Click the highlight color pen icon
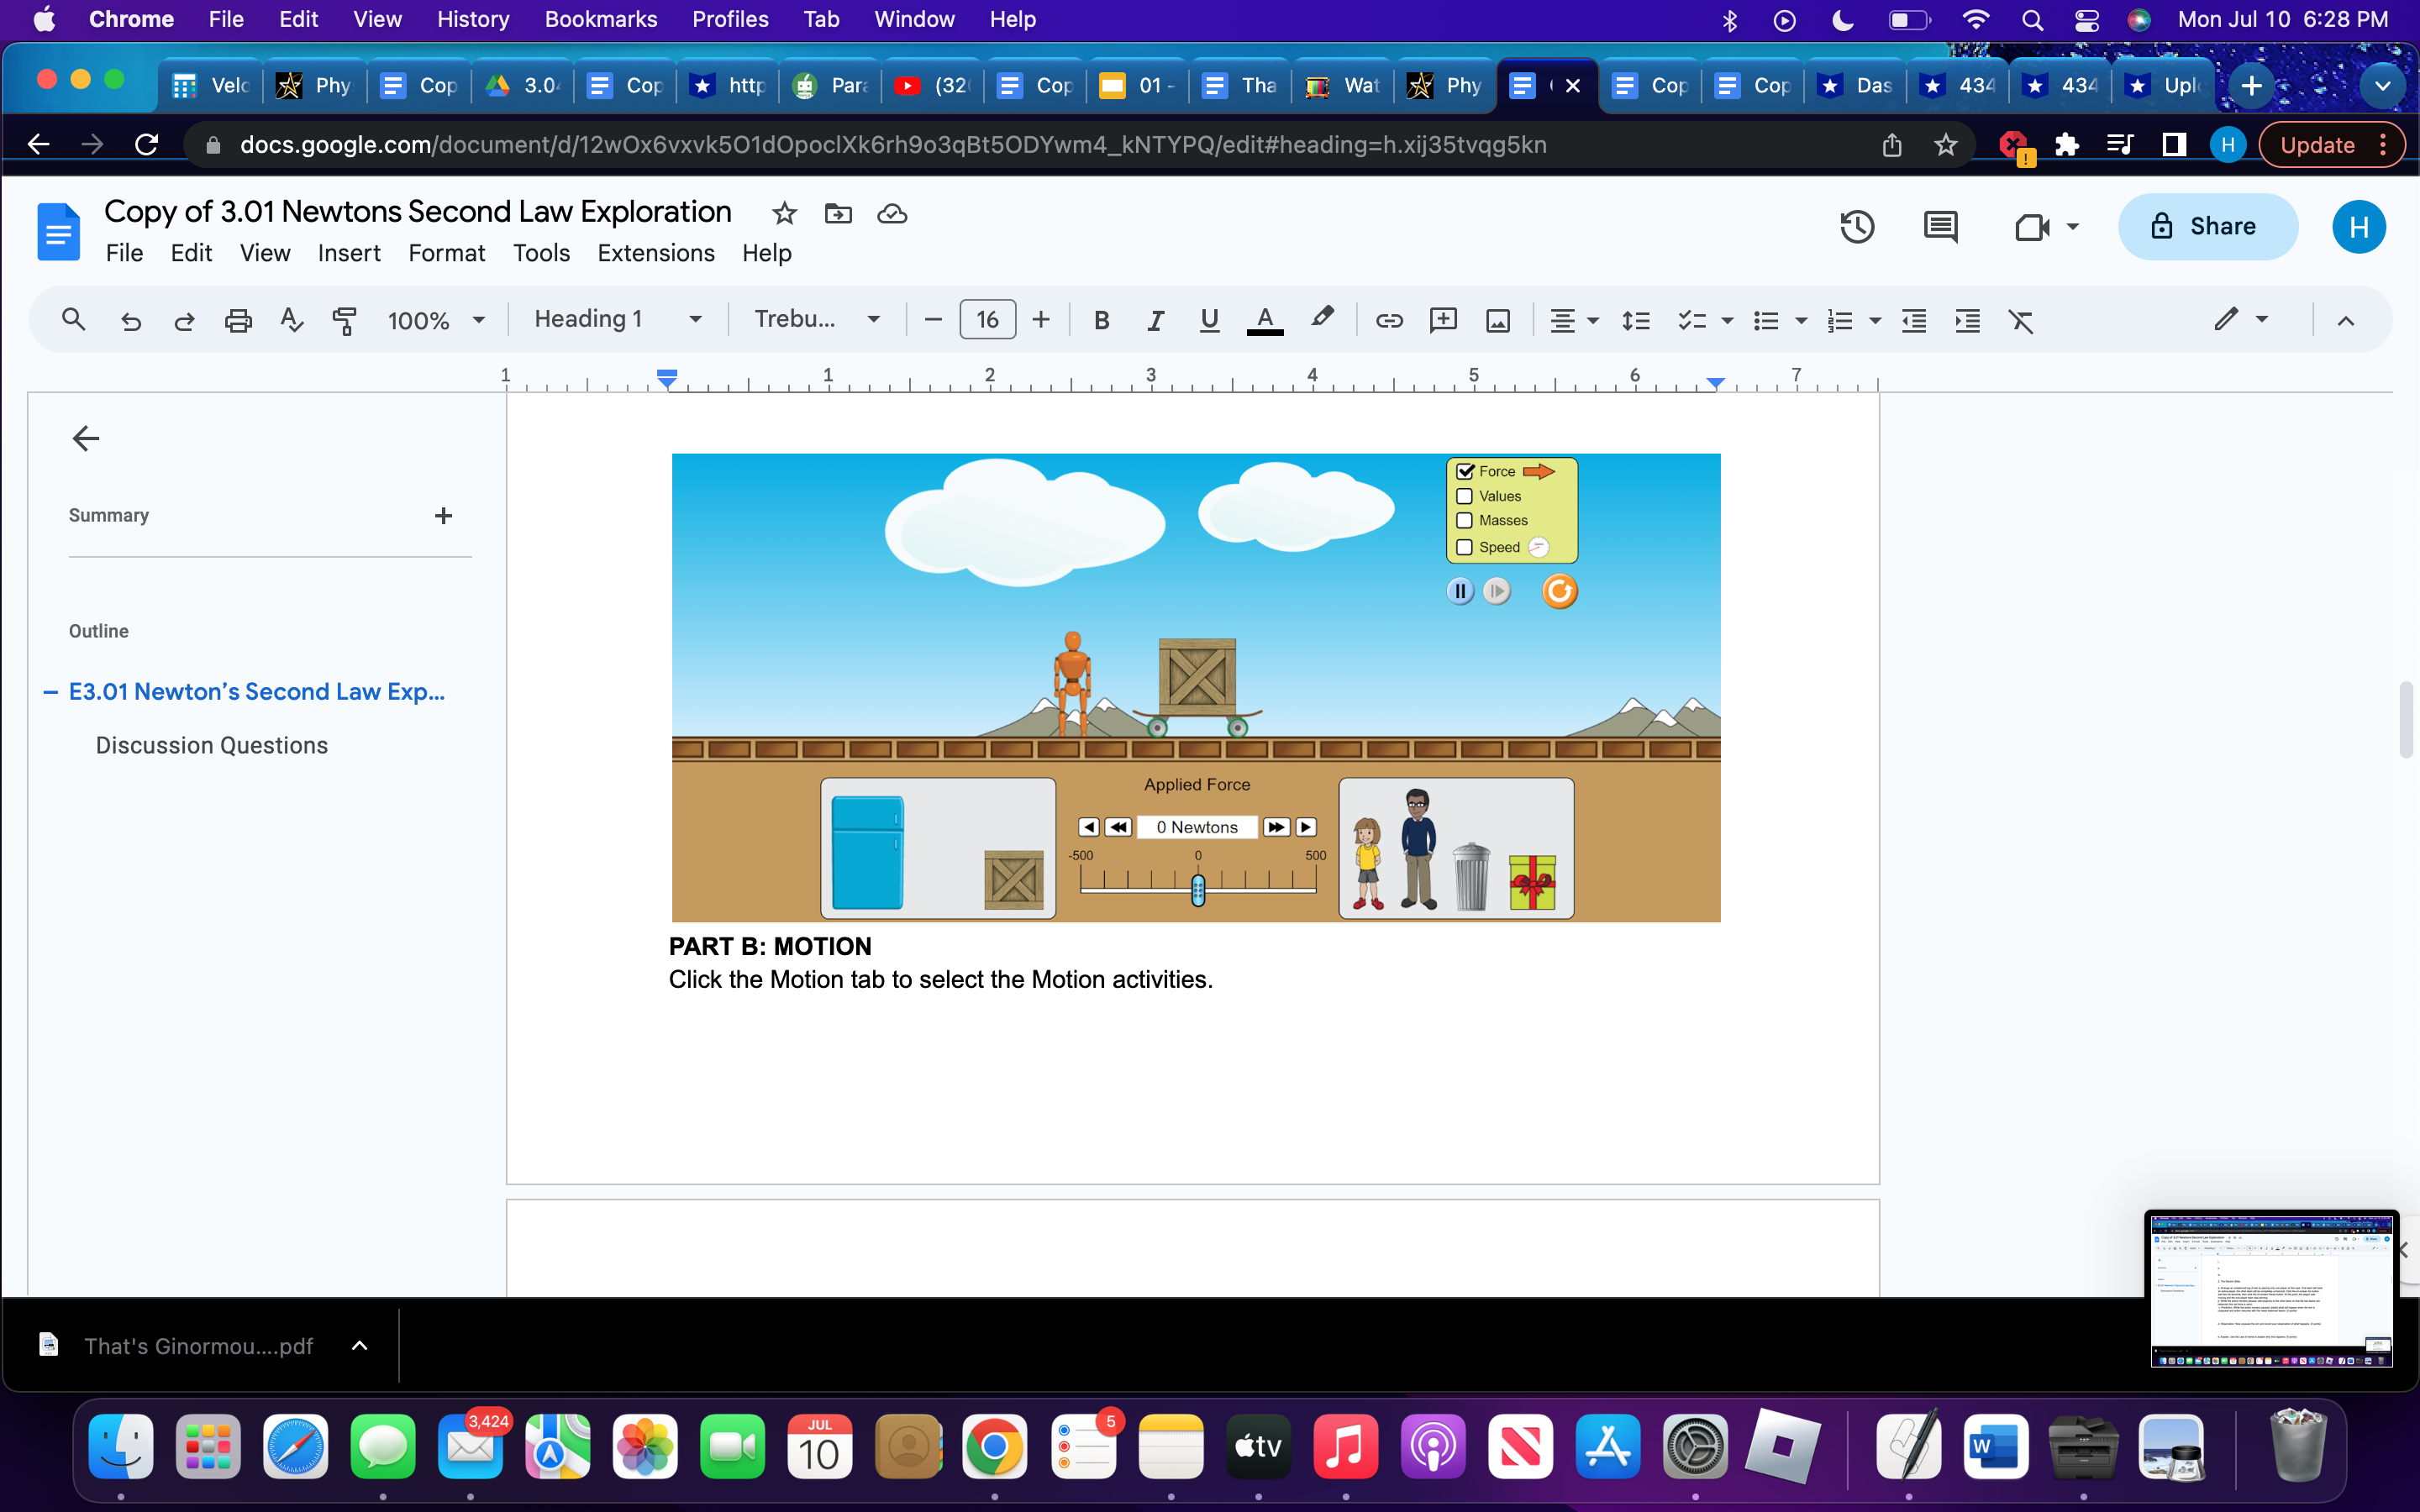 pos(1322,318)
